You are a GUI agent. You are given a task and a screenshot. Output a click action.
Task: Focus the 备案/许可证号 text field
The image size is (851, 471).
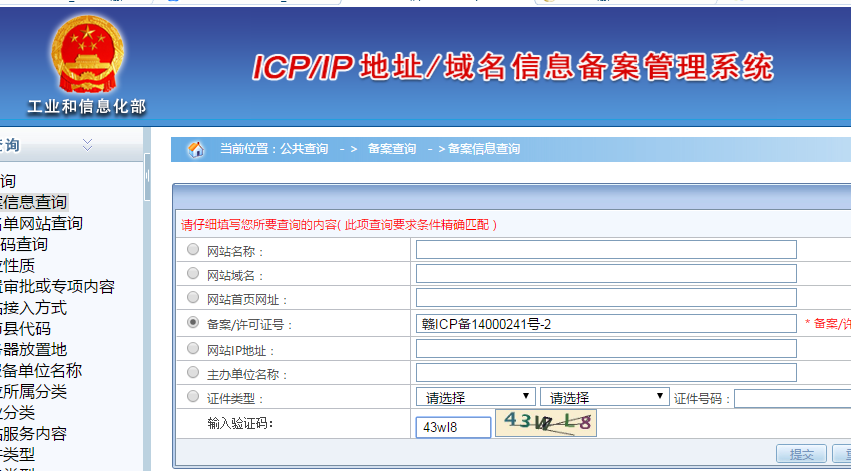click(x=606, y=323)
